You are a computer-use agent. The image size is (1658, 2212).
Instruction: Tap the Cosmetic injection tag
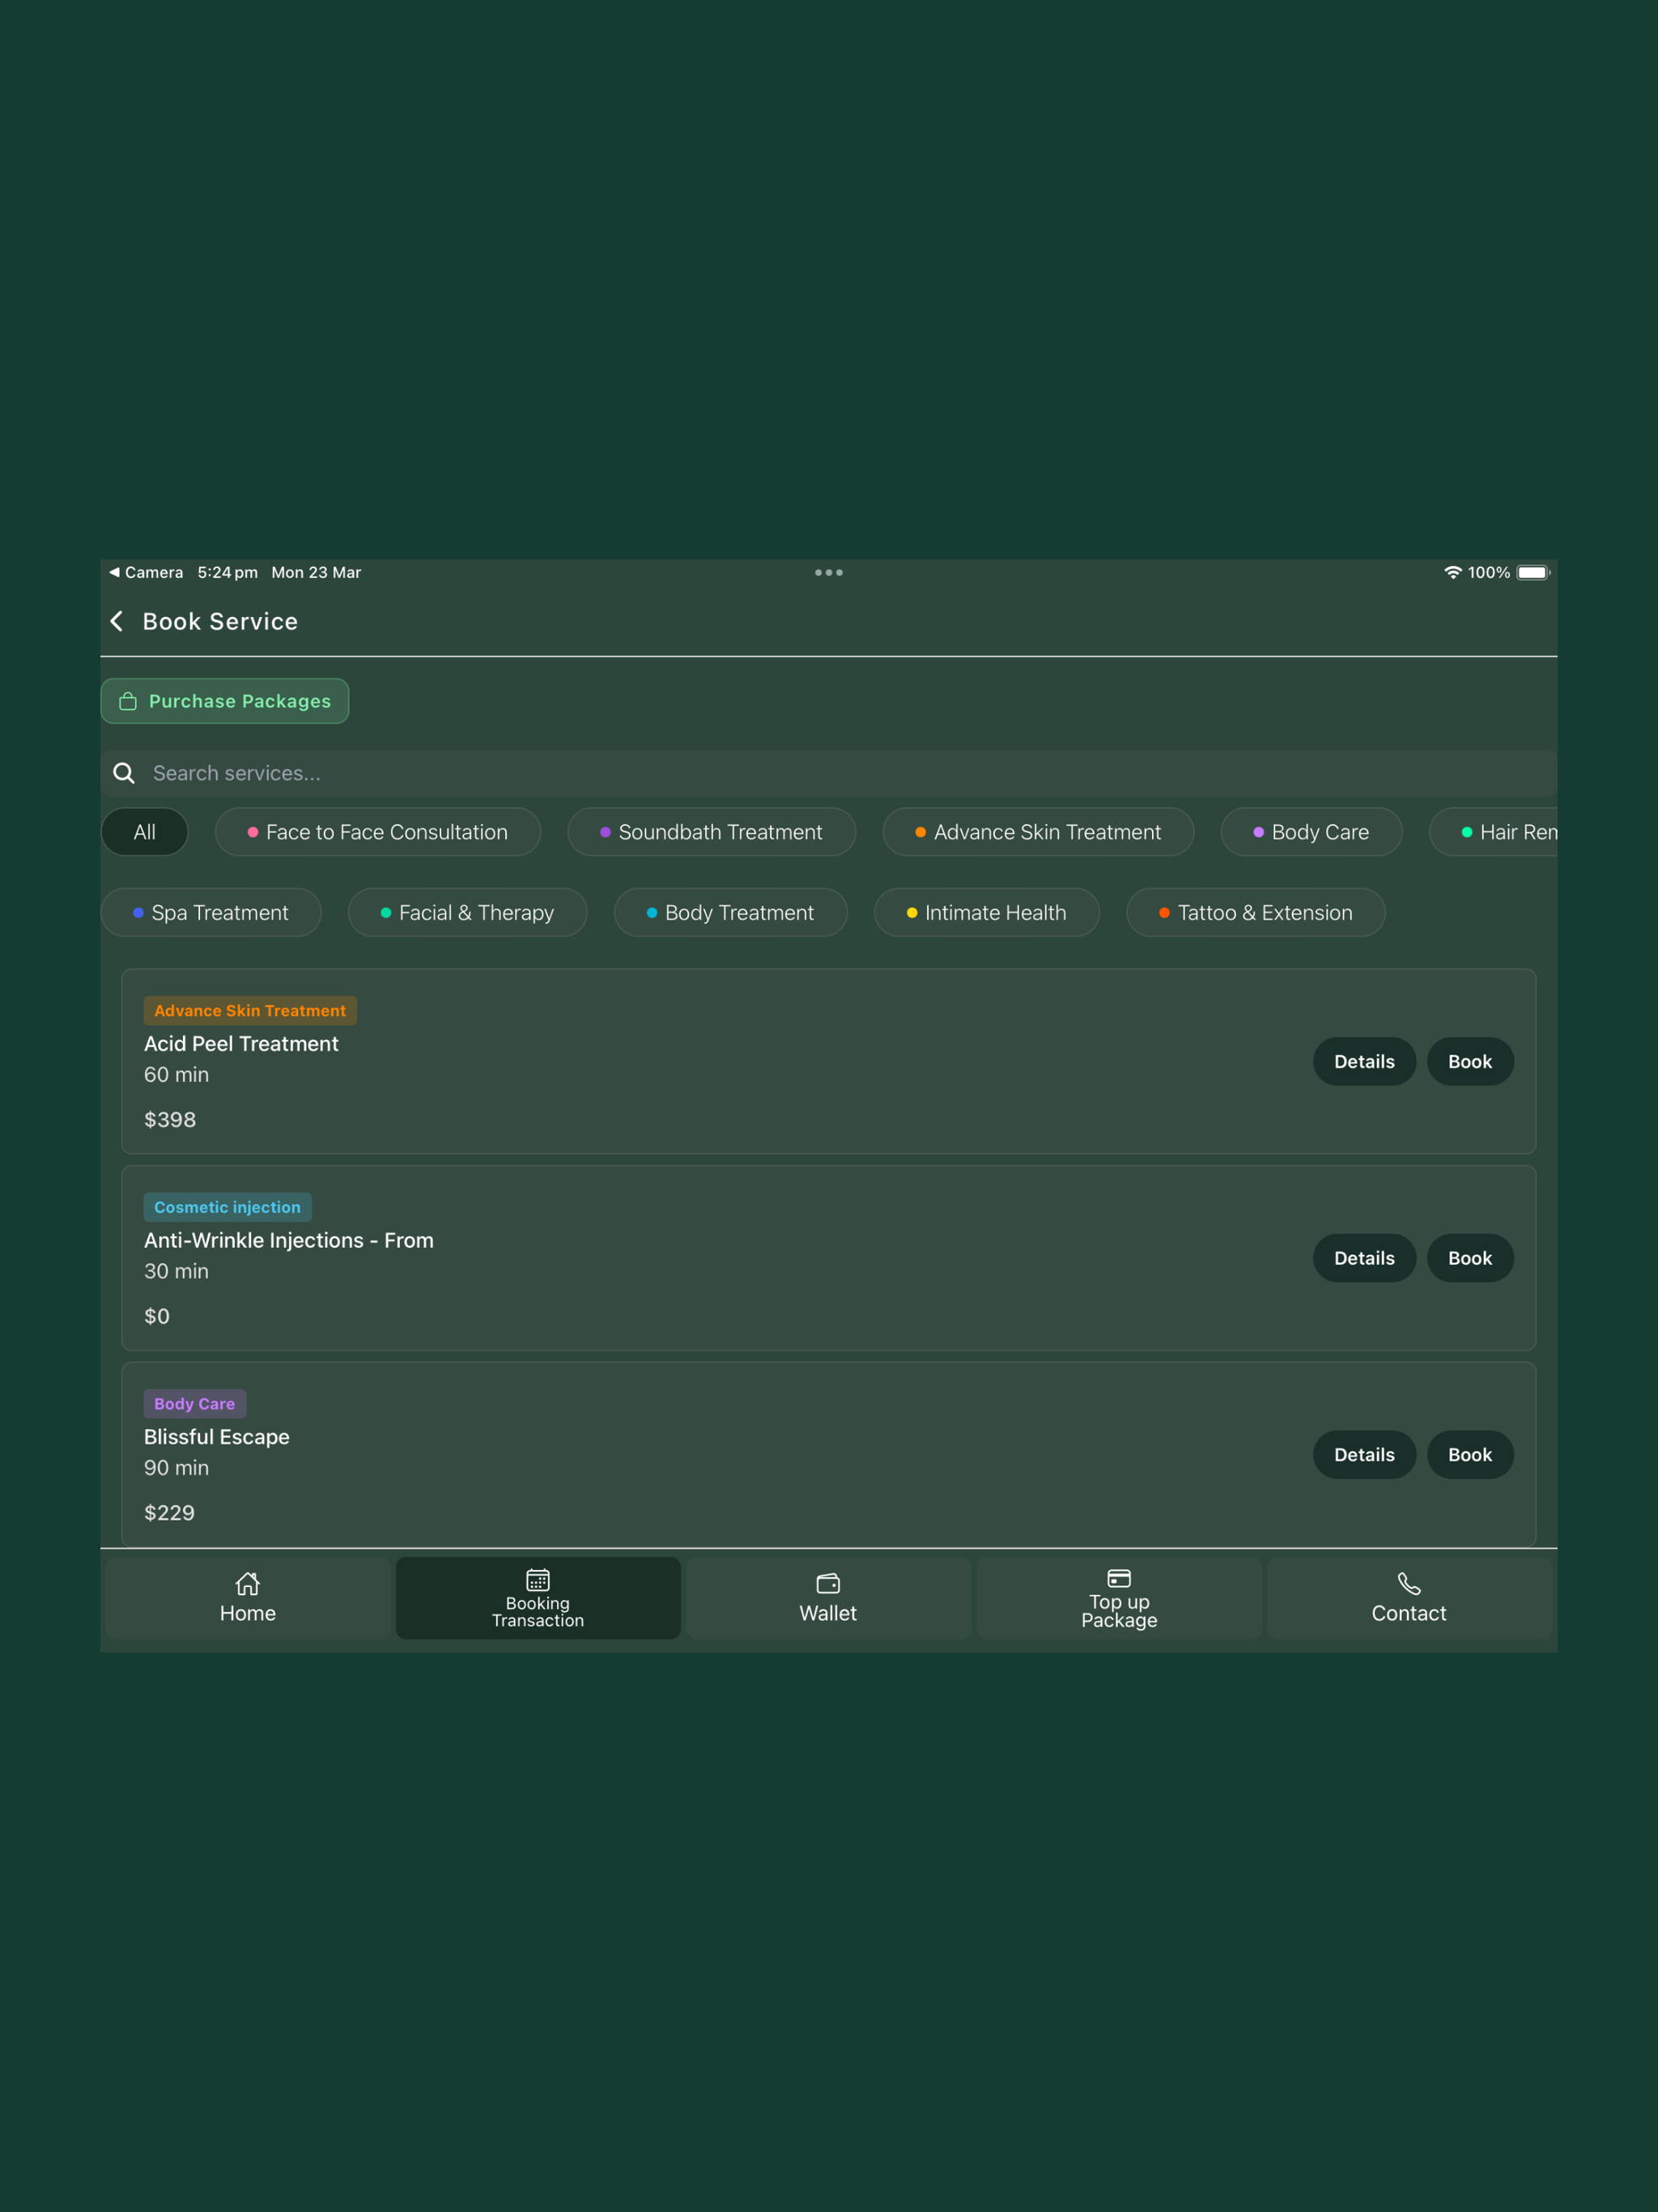(228, 1207)
